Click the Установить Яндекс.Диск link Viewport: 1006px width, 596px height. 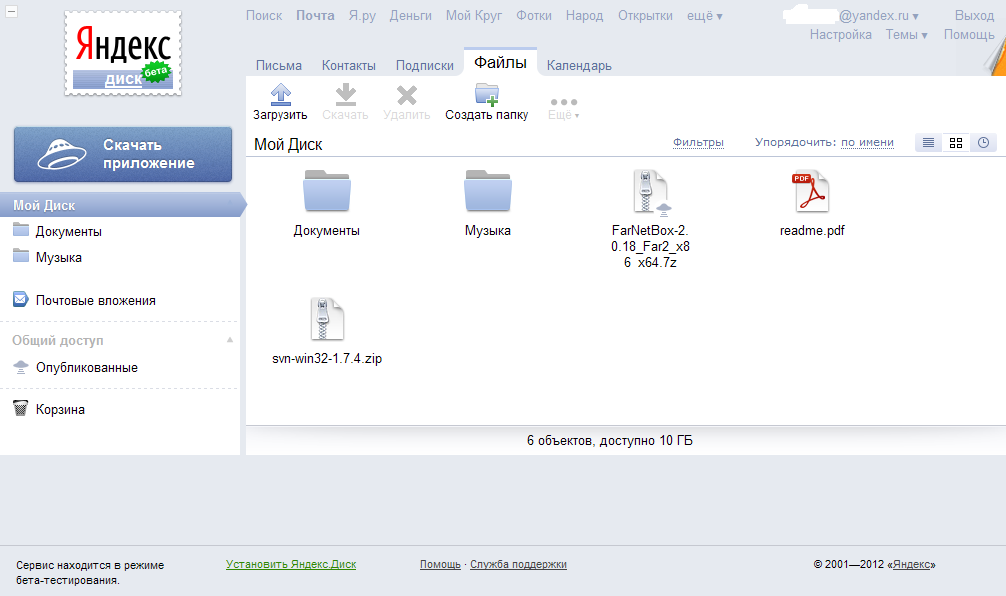coord(291,564)
